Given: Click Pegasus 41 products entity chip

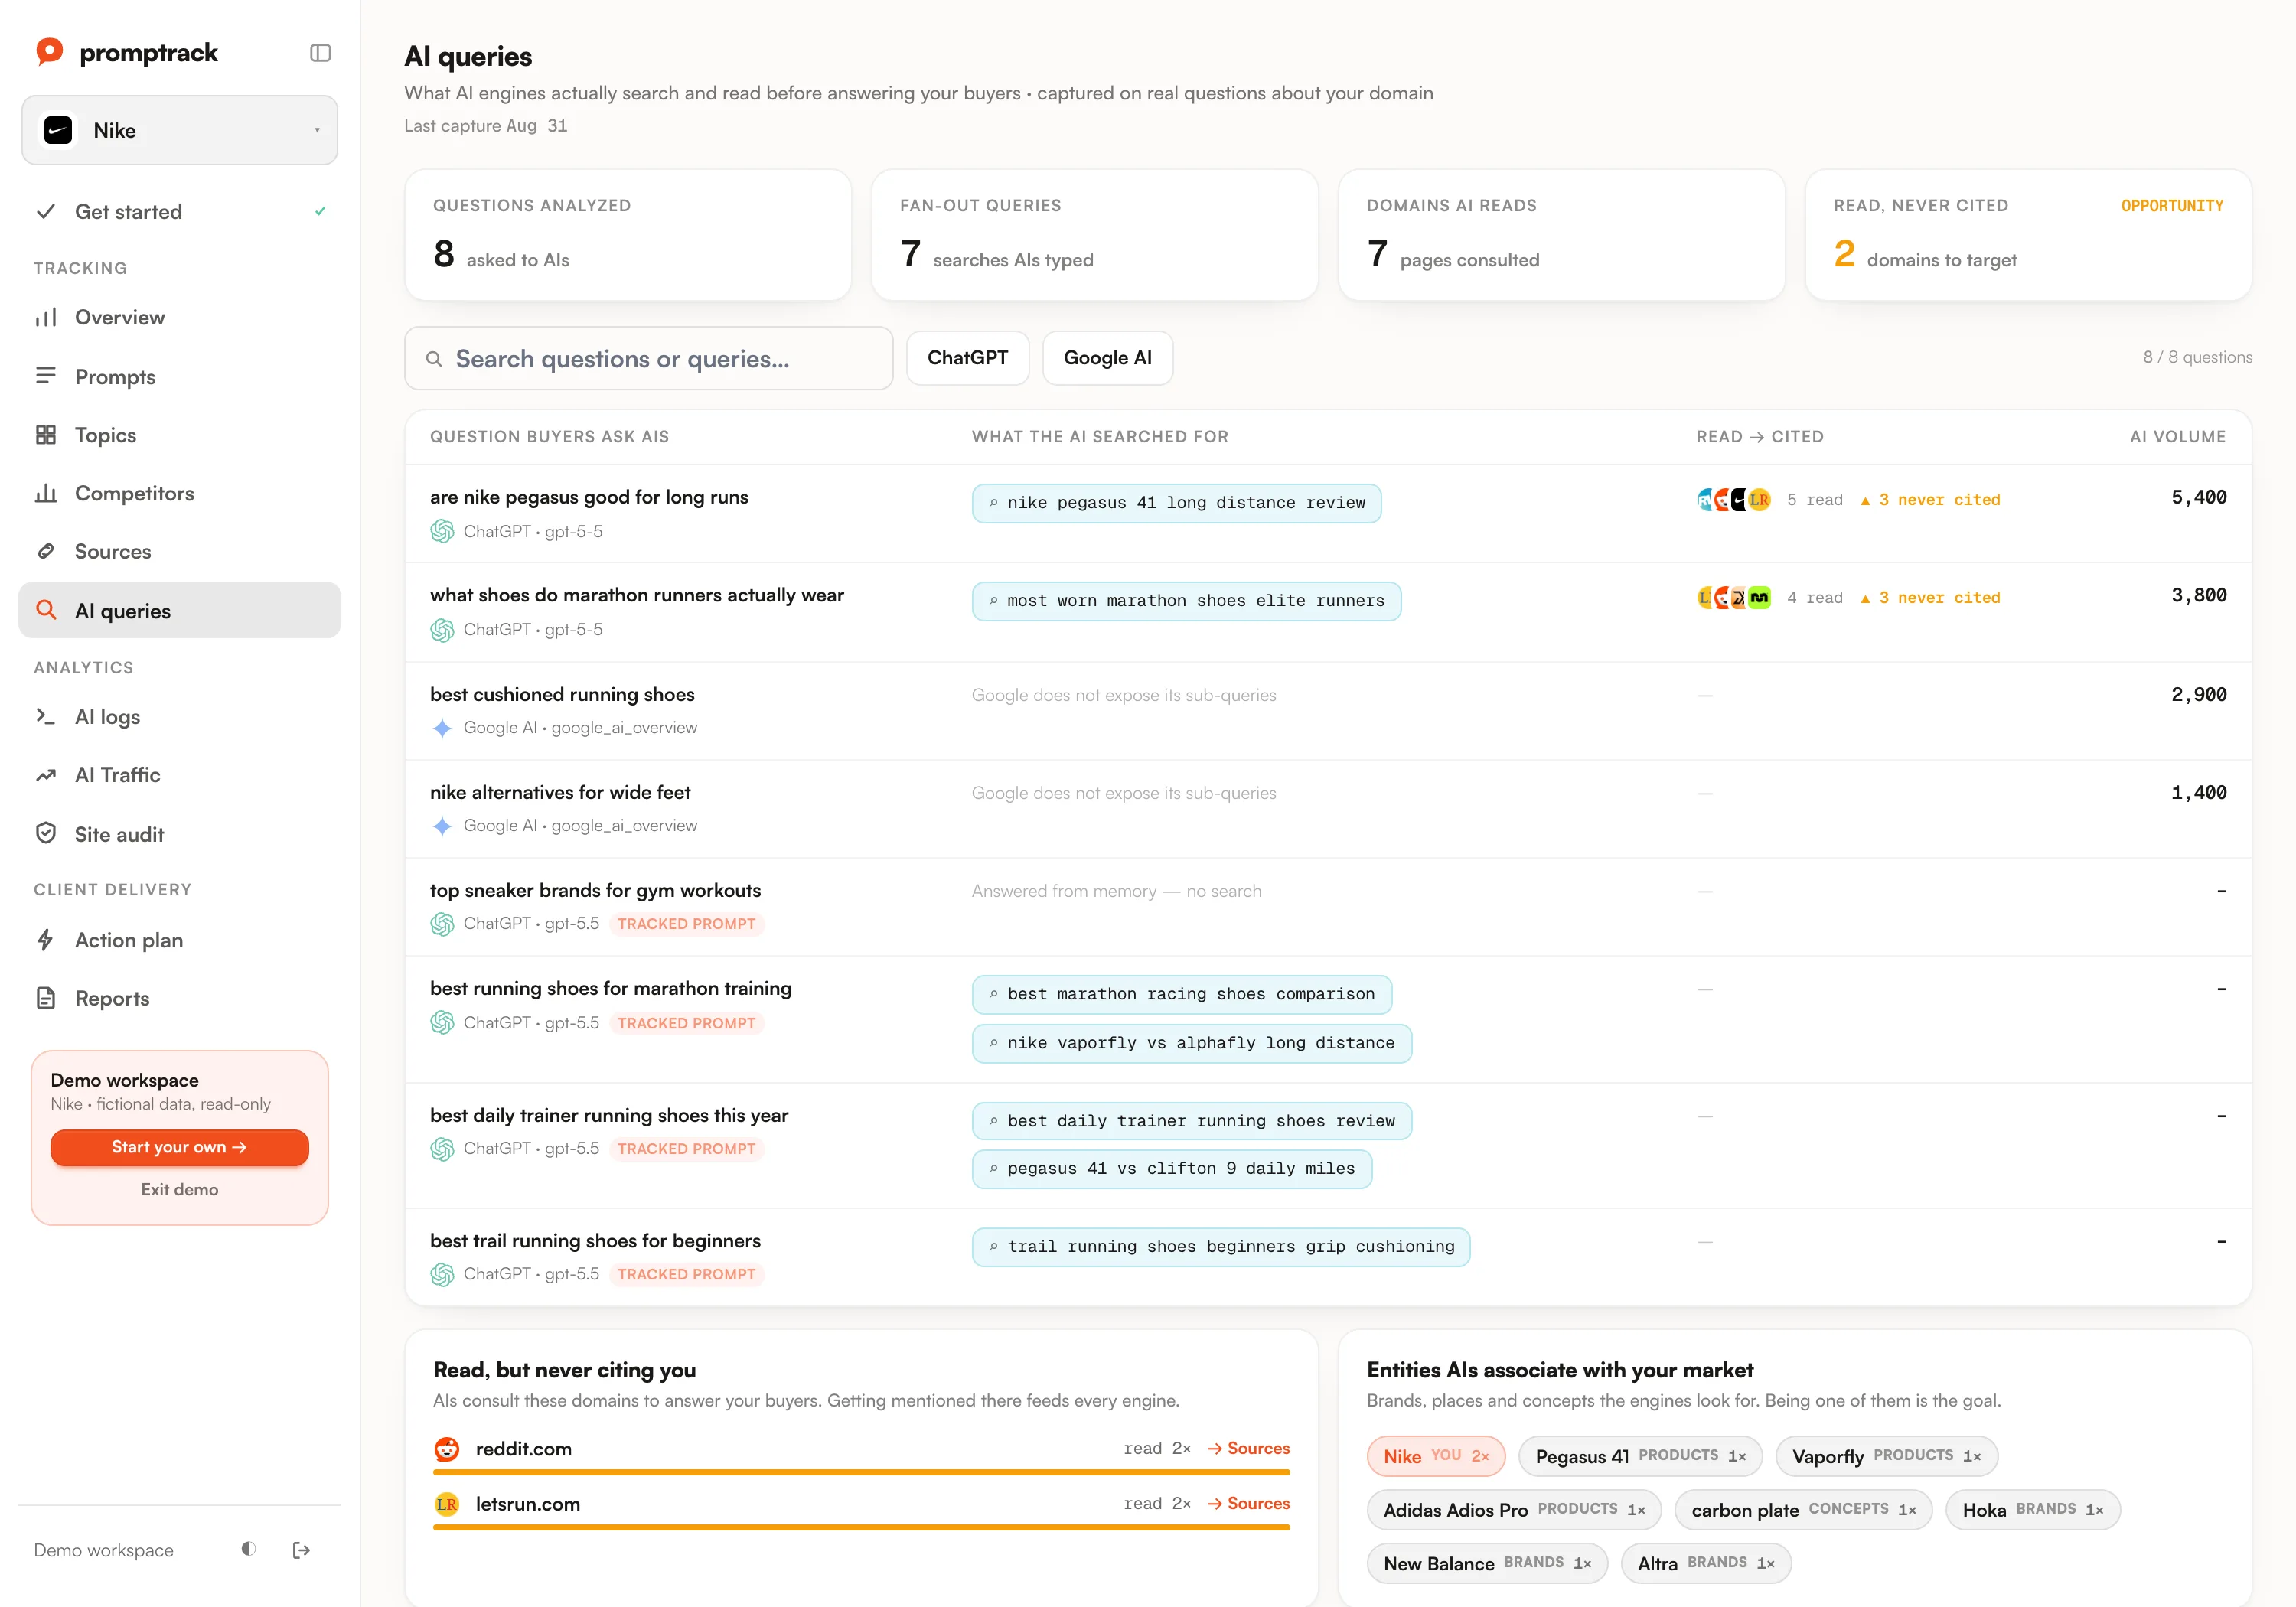Looking at the screenshot, I should click(x=1641, y=1456).
